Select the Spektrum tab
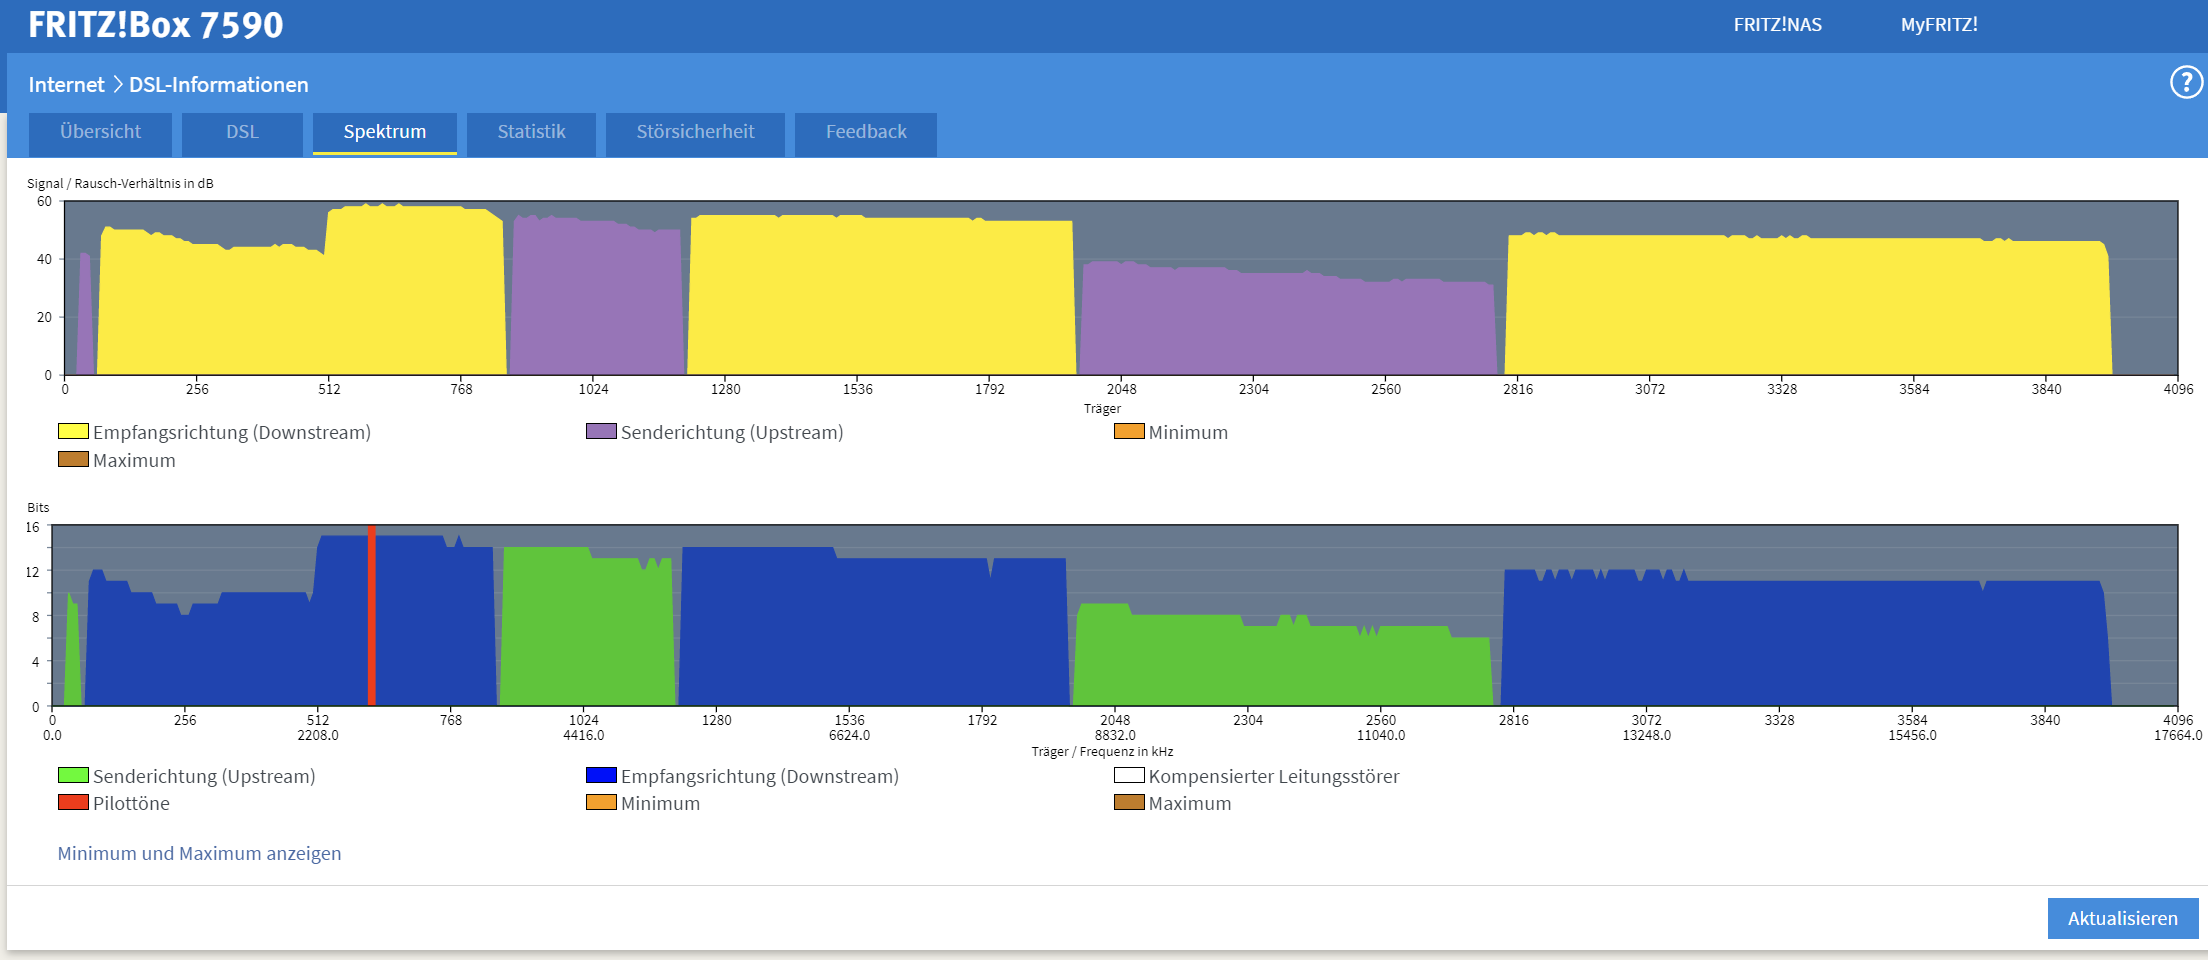Screen dimensions: 2208x960 click(x=385, y=133)
